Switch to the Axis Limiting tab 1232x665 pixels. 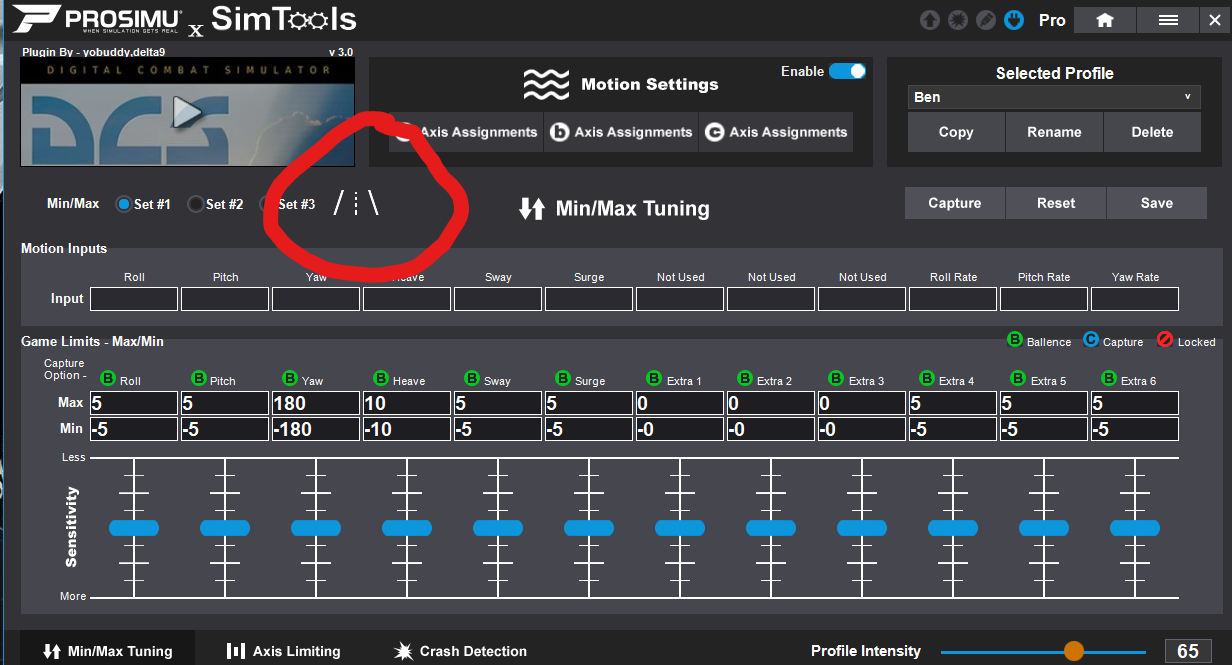(x=284, y=651)
